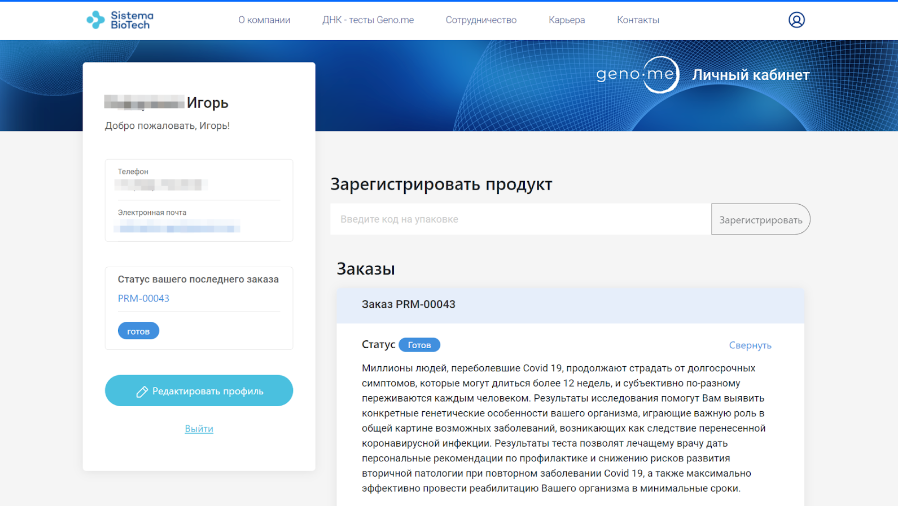The image size is (899, 506).
Task: Click the Зарегистрировать продукт heading
Action: [441, 185]
